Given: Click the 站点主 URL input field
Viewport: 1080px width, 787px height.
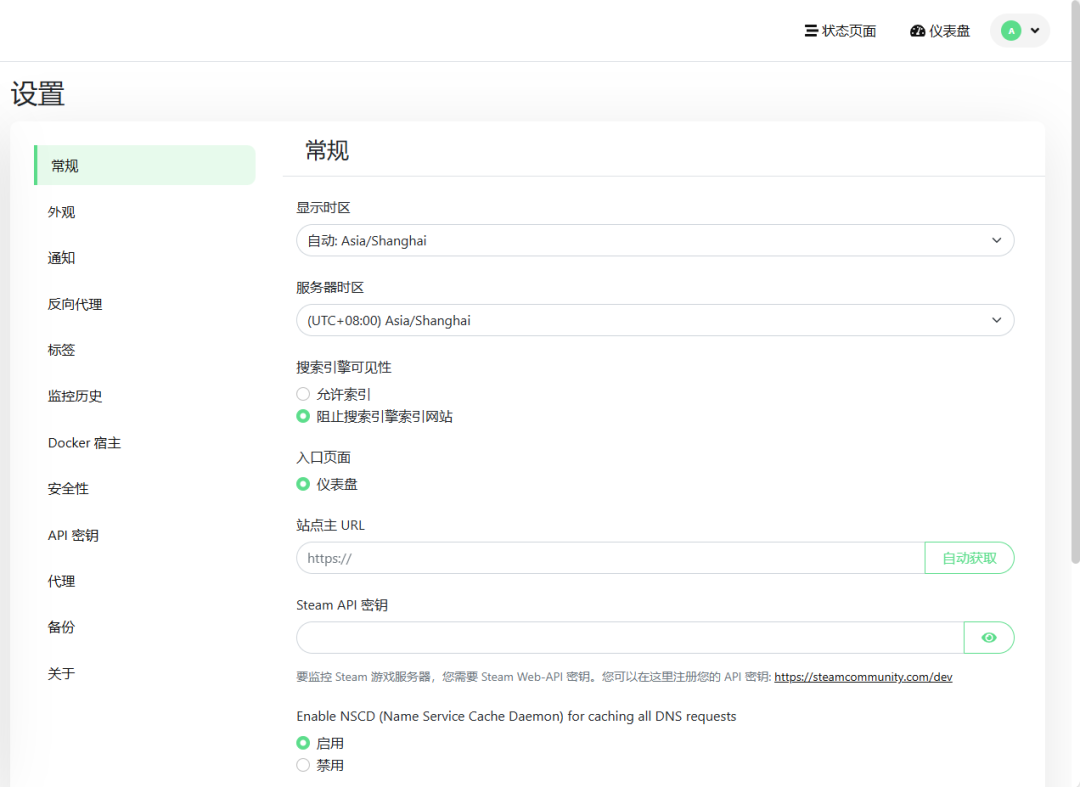Looking at the screenshot, I should [x=610, y=558].
